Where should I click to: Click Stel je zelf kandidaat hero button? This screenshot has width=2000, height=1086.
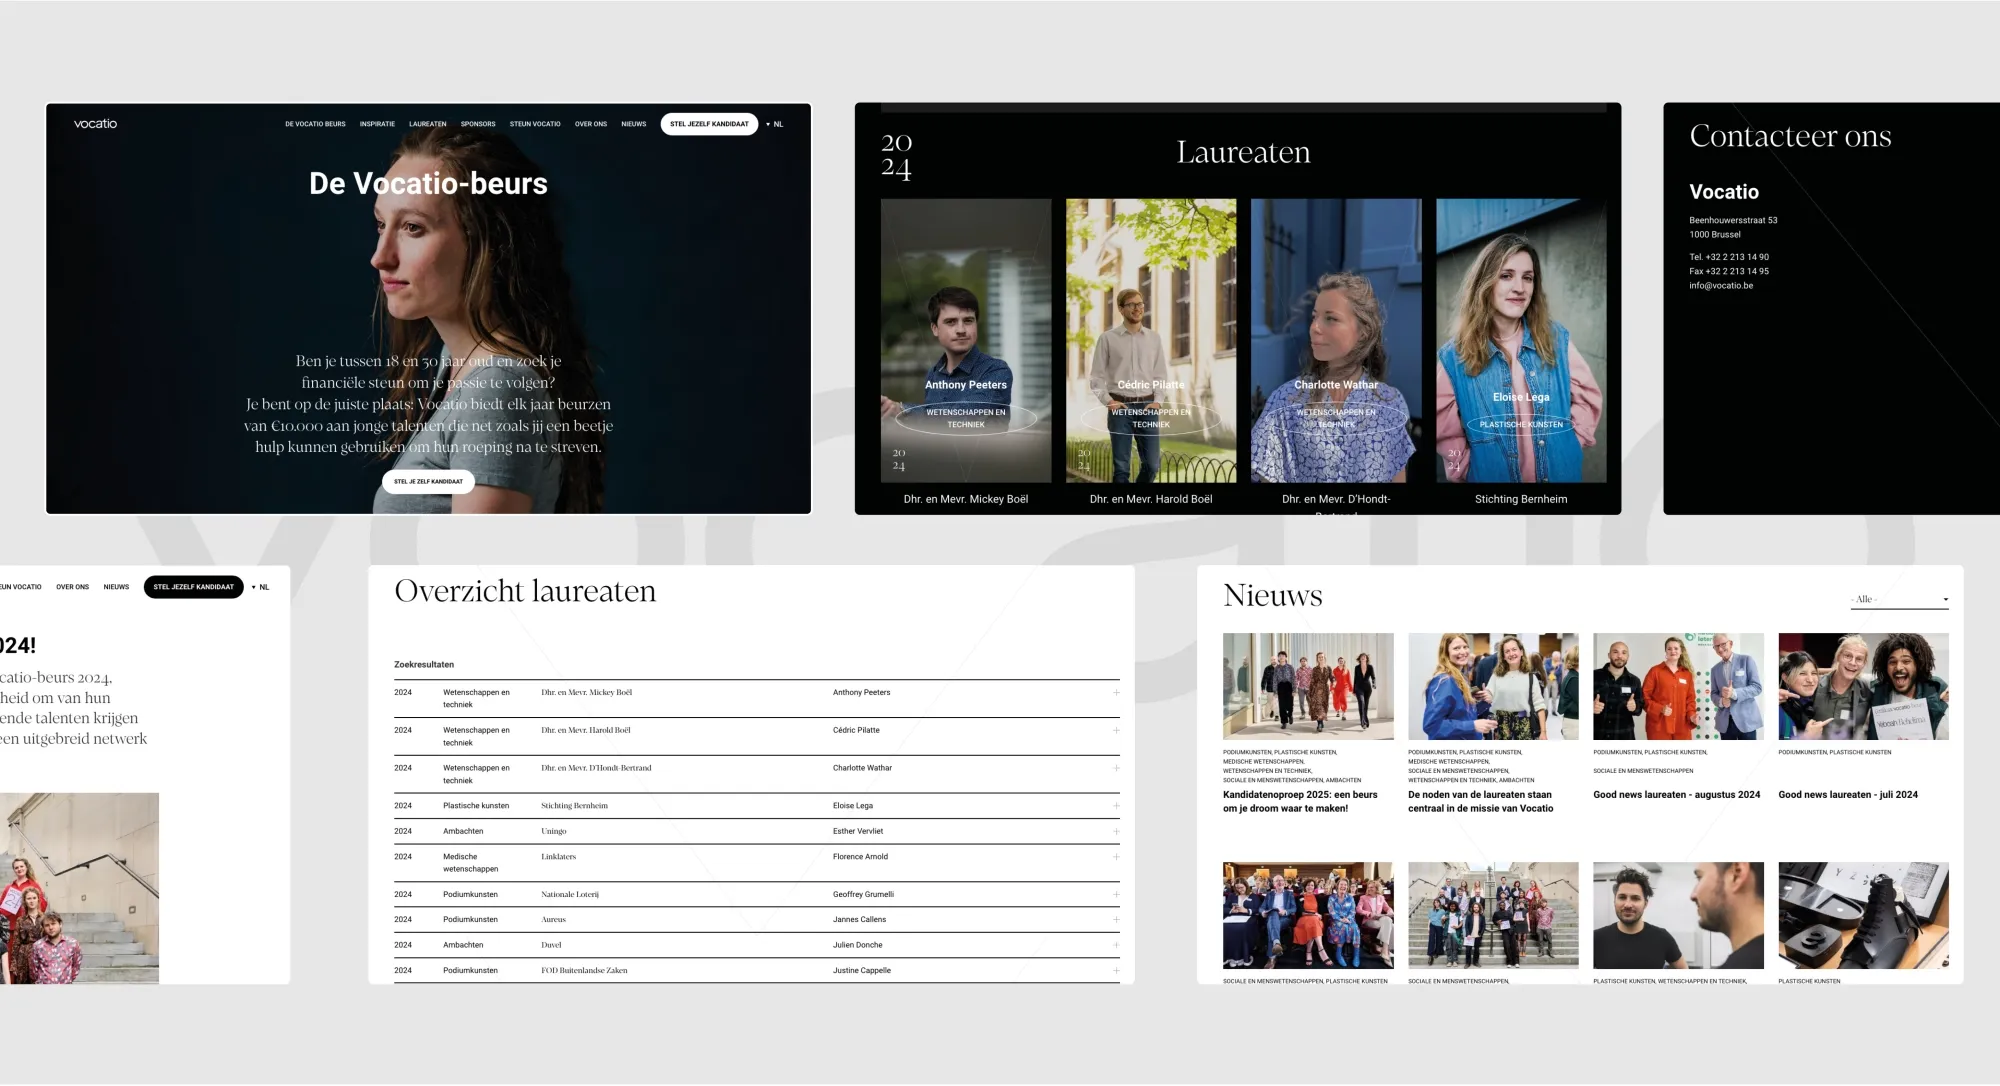click(428, 482)
